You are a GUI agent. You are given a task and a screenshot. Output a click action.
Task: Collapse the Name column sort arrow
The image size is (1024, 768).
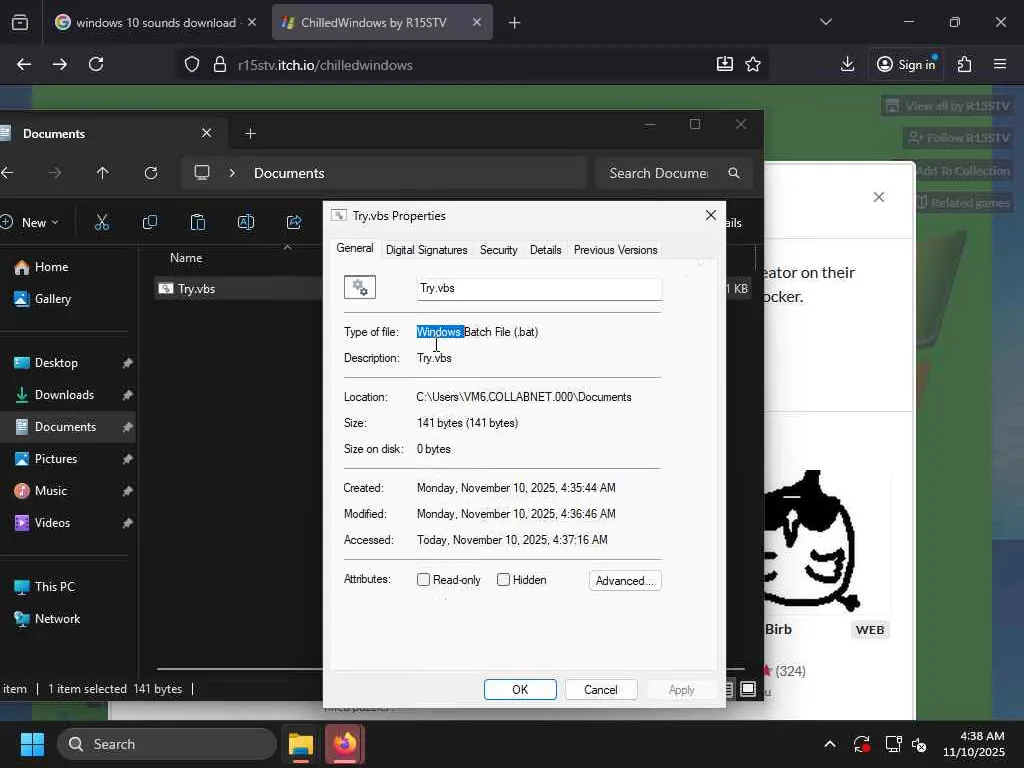click(x=287, y=248)
